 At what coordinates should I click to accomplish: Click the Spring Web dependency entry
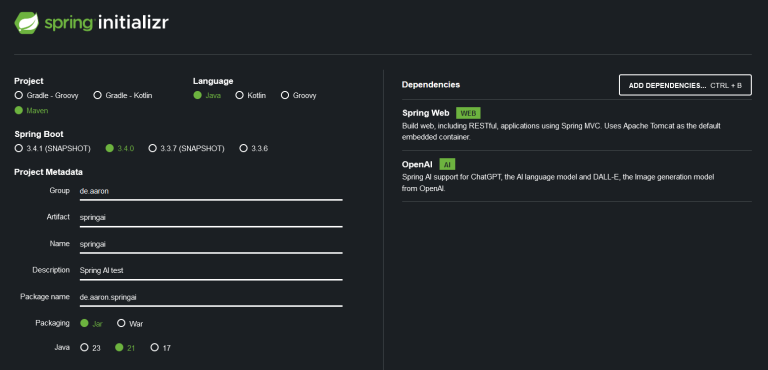click(x=576, y=125)
